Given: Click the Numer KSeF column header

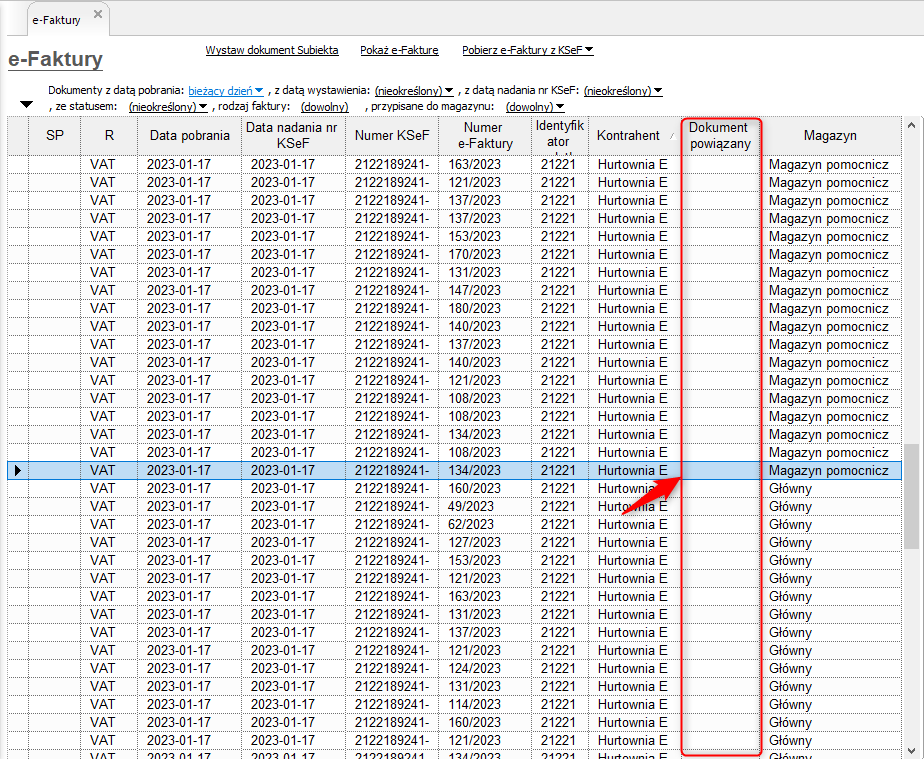Looking at the screenshot, I should coord(393,136).
